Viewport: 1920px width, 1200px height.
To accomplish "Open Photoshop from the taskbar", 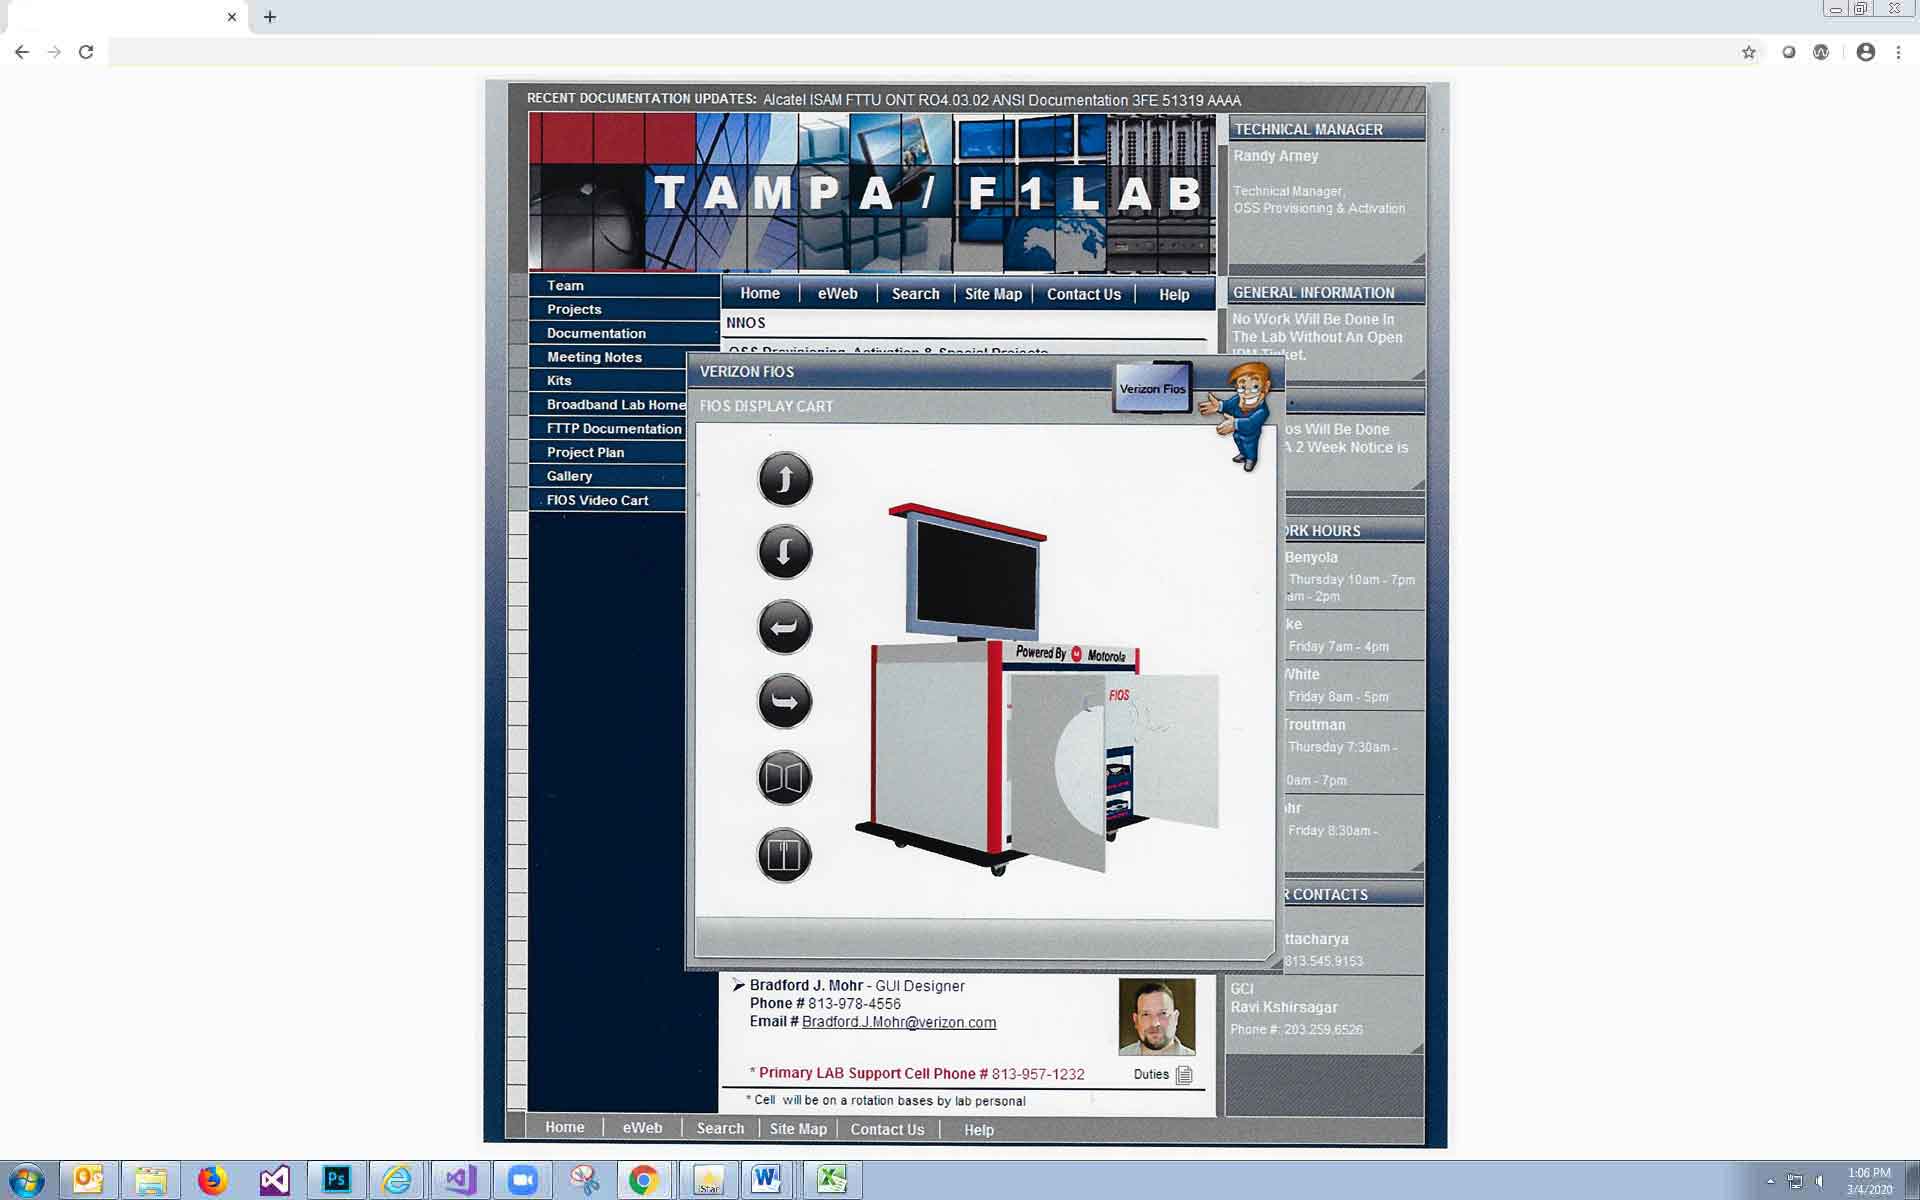I will [x=336, y=1180].
